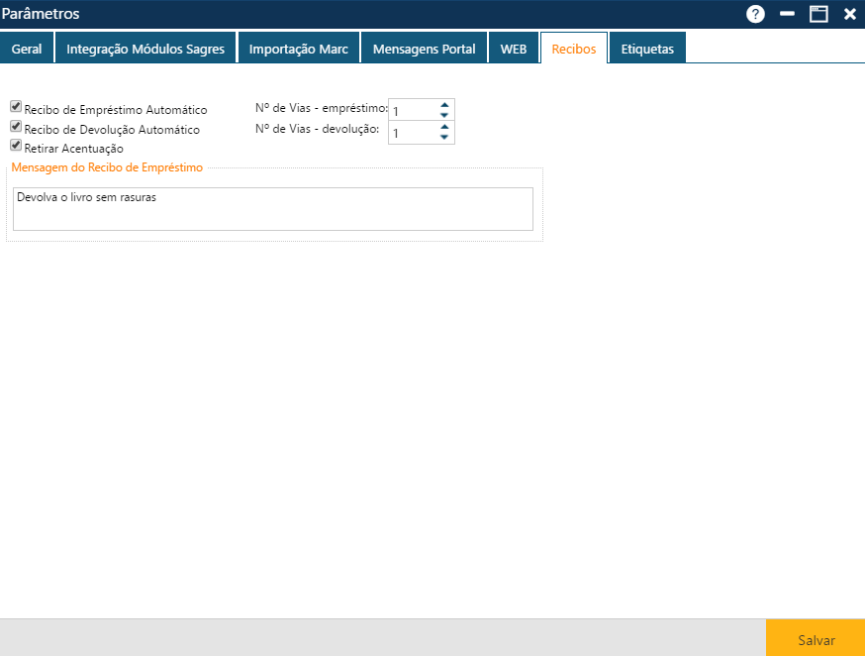Select the Nº de Vias - devolução value field
Screen dimensions: 865x656
pos(410,131)
